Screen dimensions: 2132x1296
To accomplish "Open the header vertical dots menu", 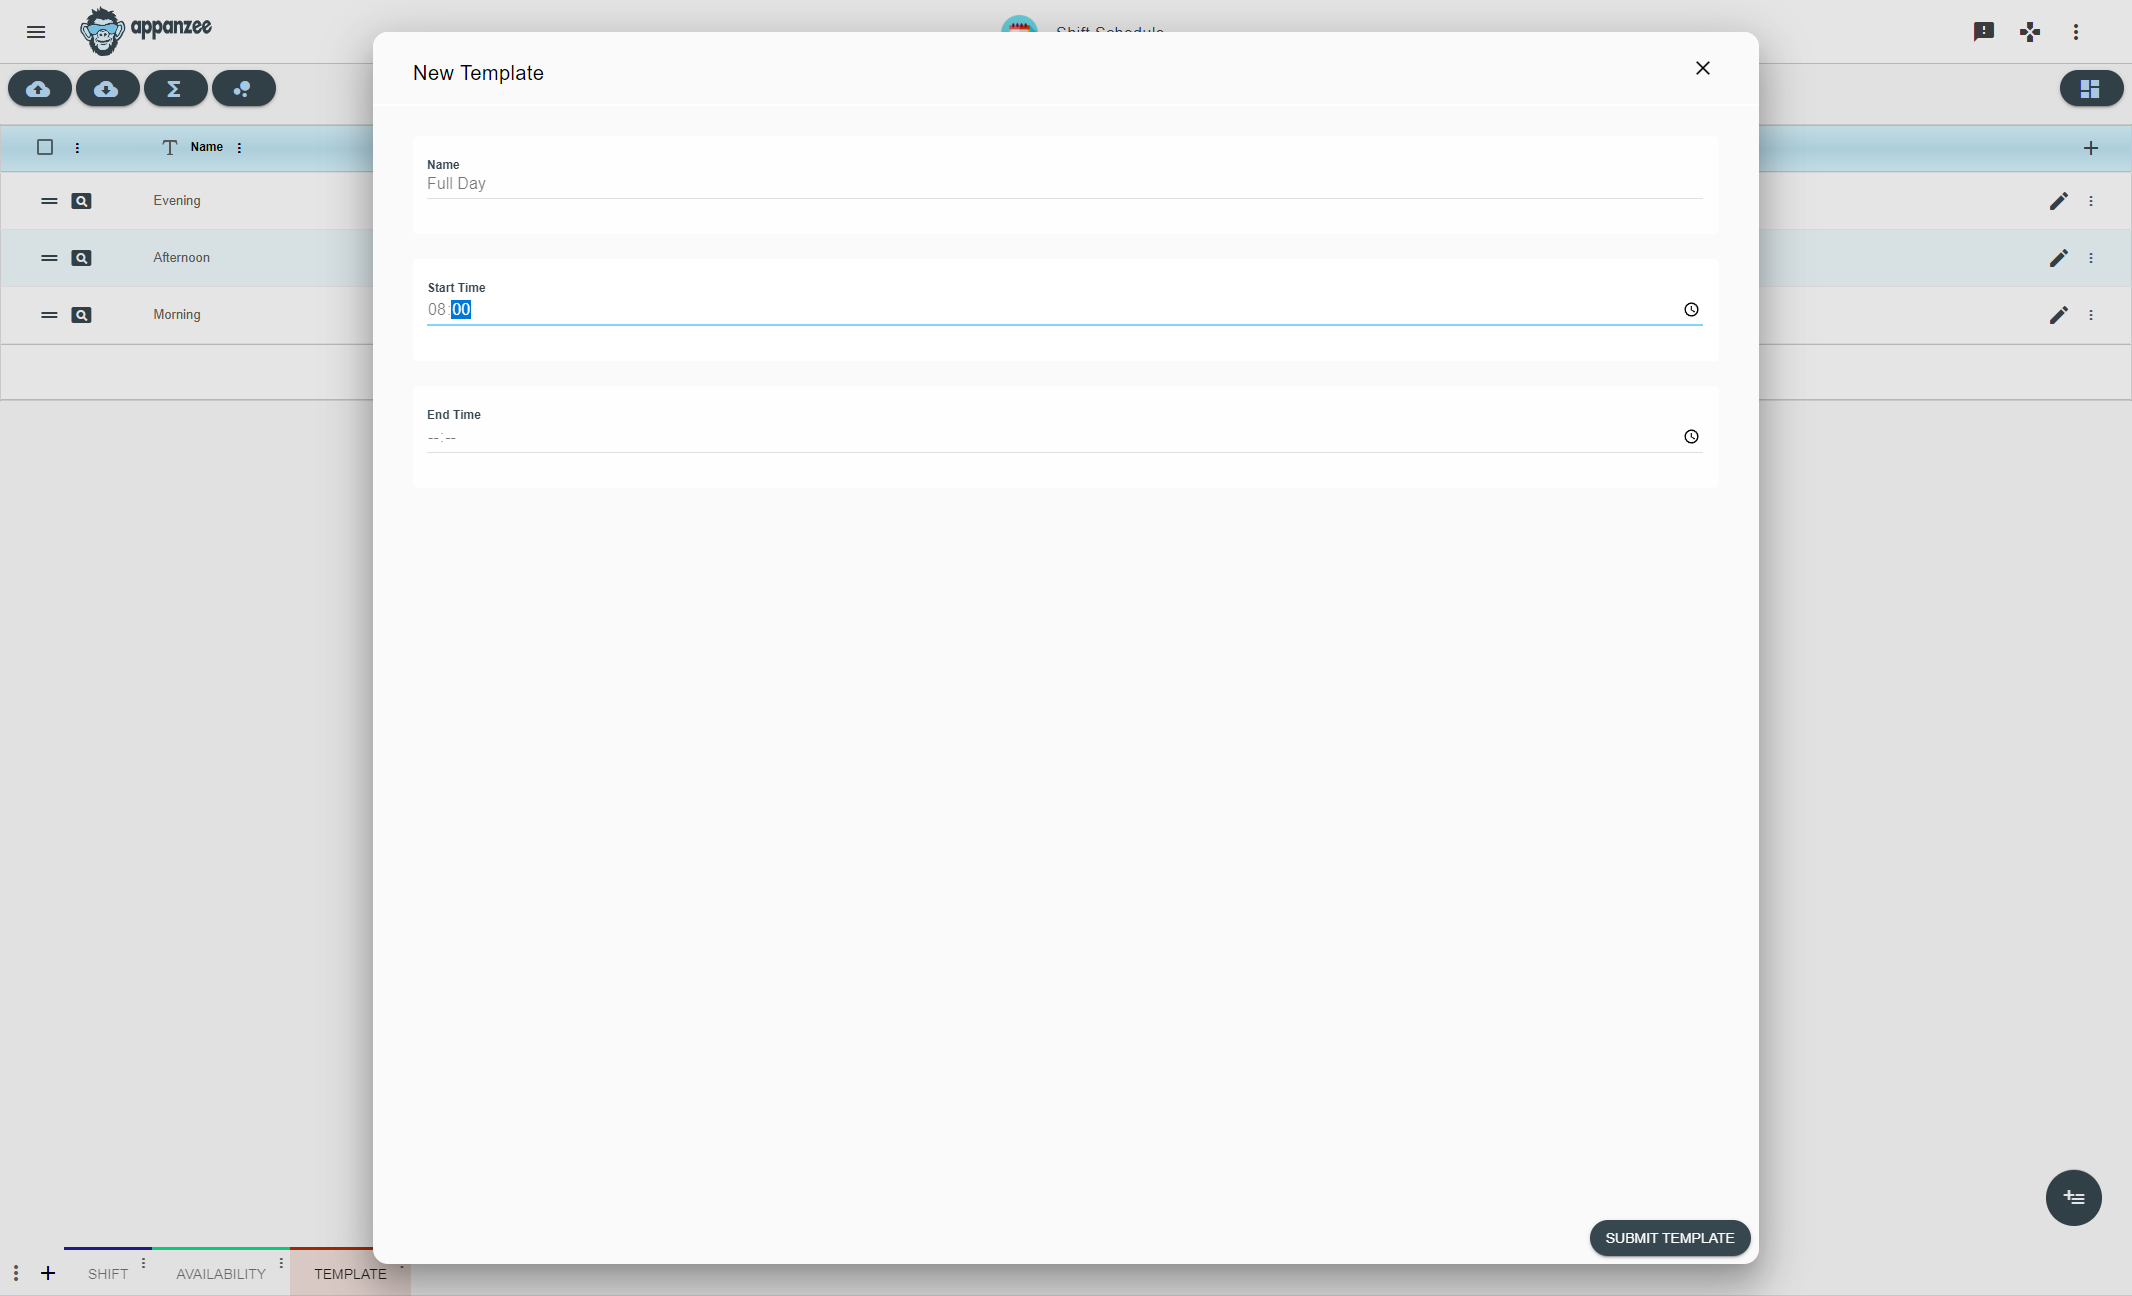I will click(2076, 32).
